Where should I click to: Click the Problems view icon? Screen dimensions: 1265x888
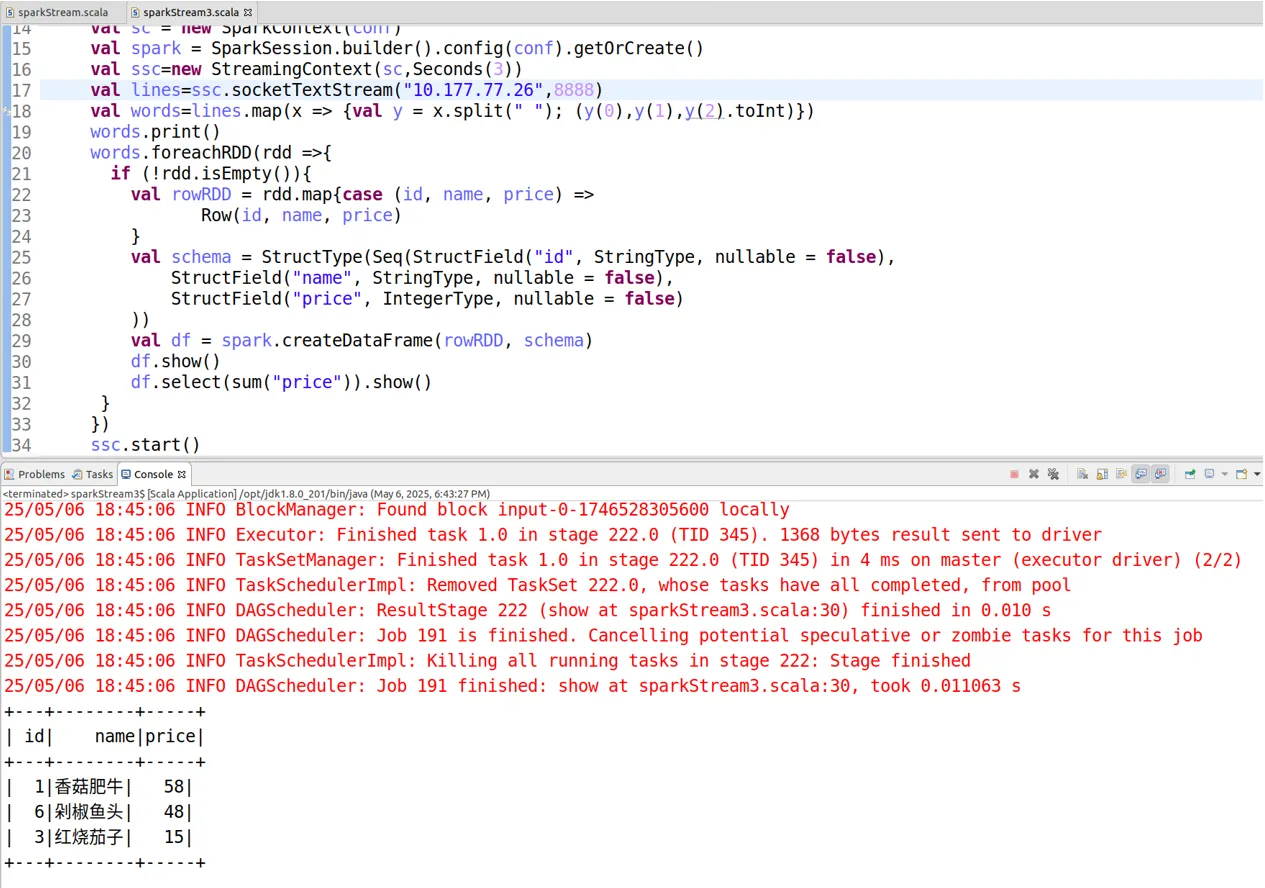9,474
